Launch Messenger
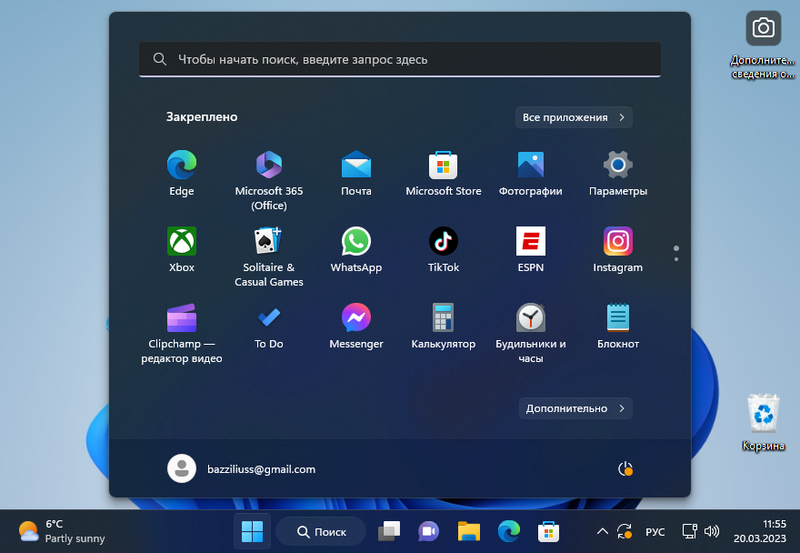The width and height of the screenshot is (800, 553). click(x=356, y=326)
